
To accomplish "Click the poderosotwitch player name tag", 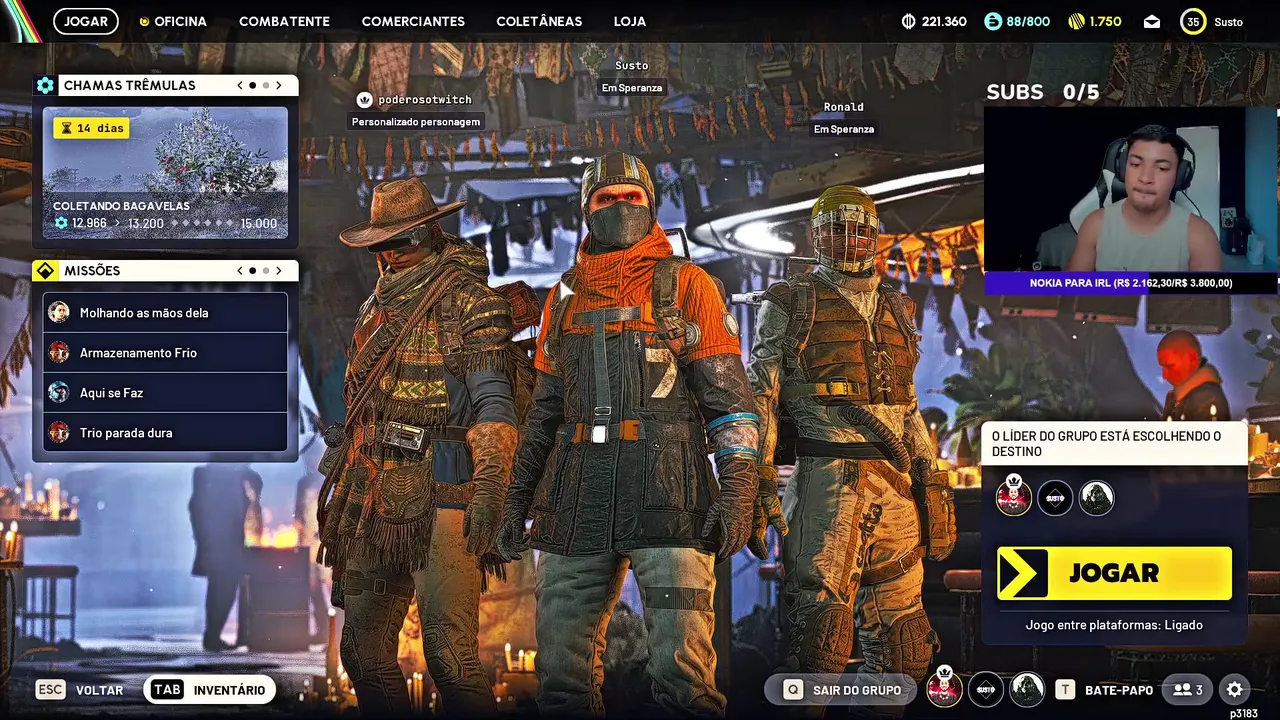I will [x=425, y=100].
